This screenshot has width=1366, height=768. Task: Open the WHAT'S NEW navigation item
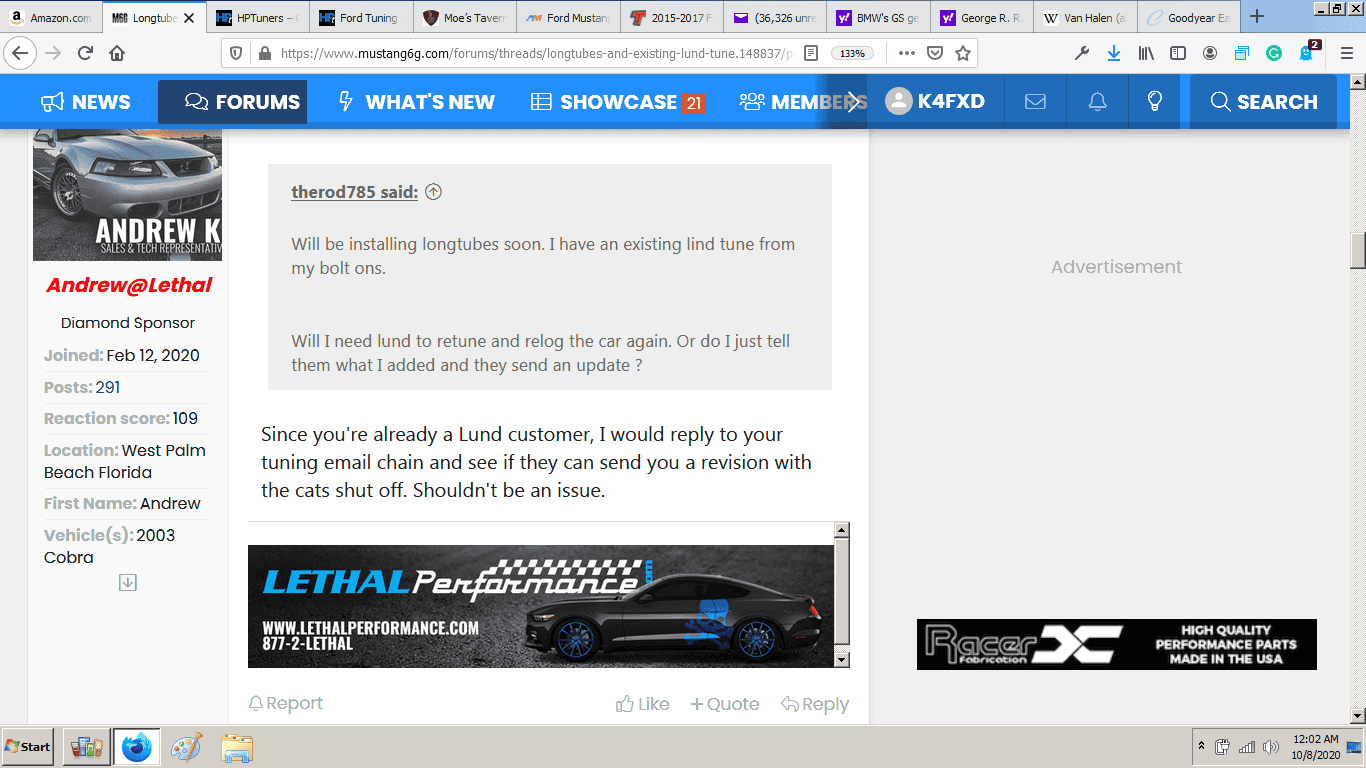point(417,102)
